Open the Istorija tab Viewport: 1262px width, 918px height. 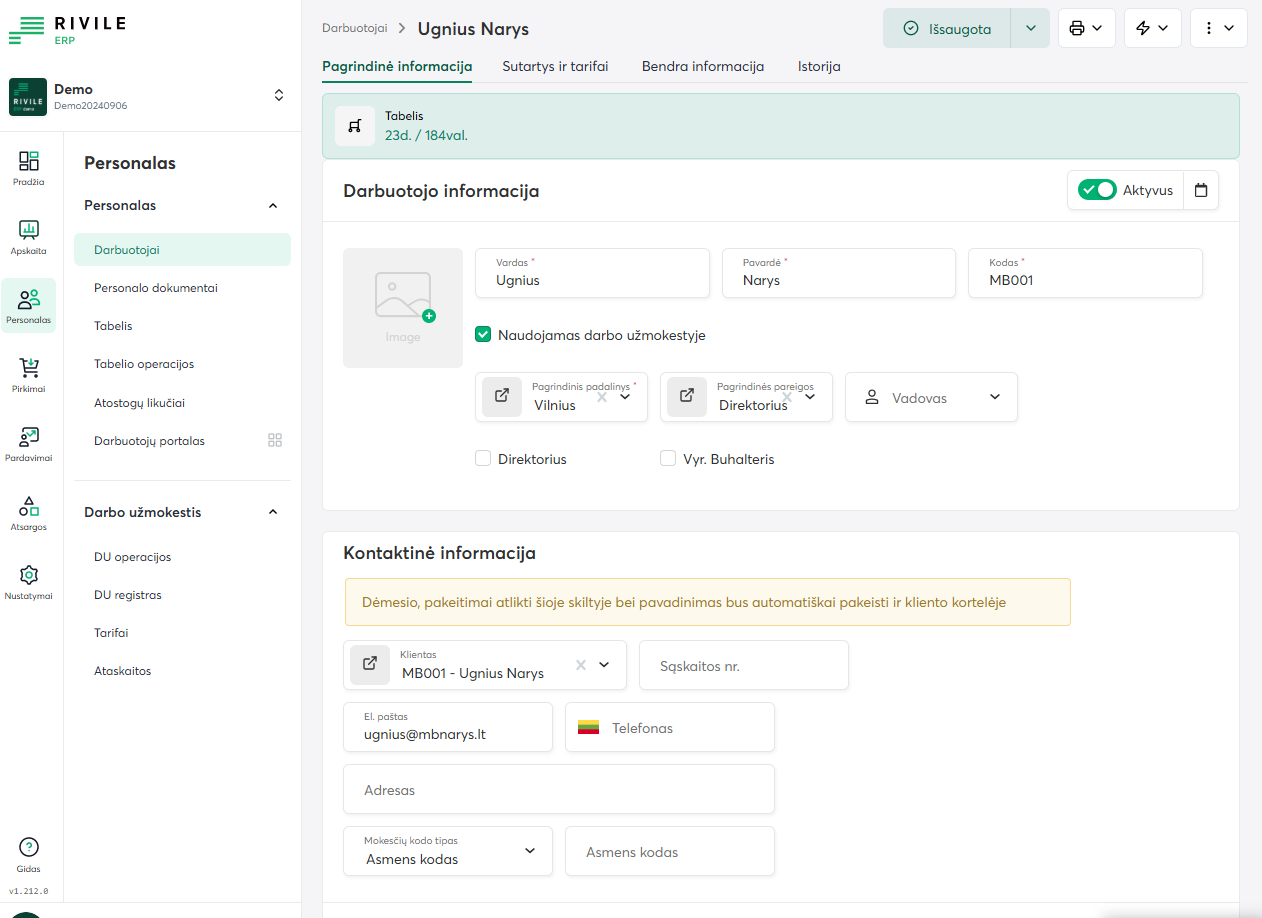coord(818,66)
